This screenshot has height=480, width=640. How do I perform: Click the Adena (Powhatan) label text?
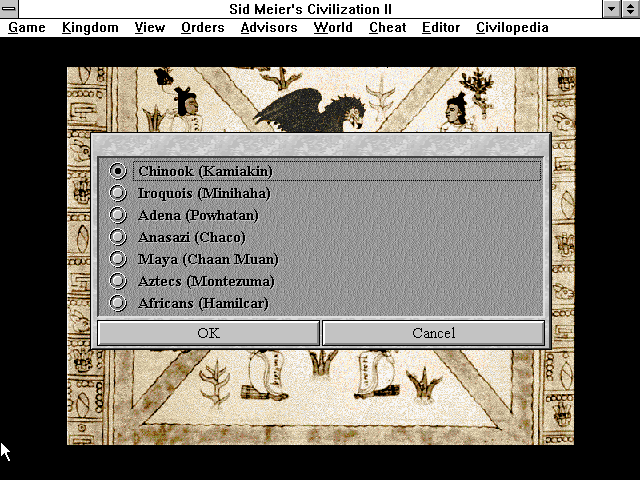pyautogui.click(x=198, y=215)
